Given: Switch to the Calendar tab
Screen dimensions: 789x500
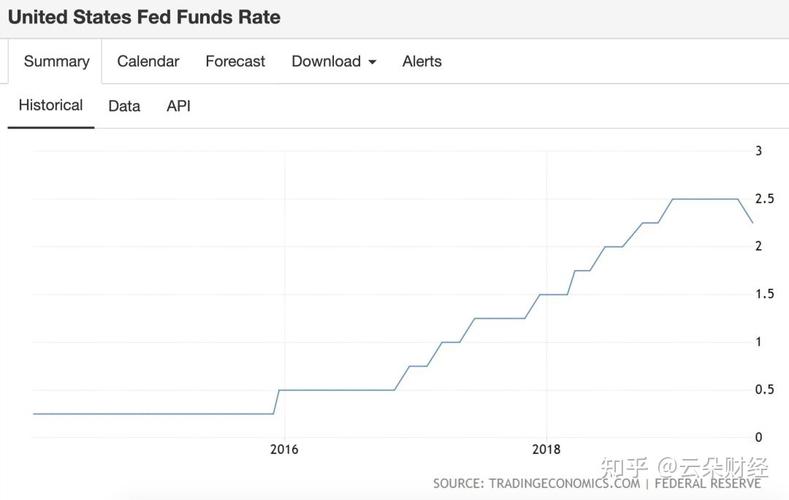Looking at the screenshot, I should point(148,61).
